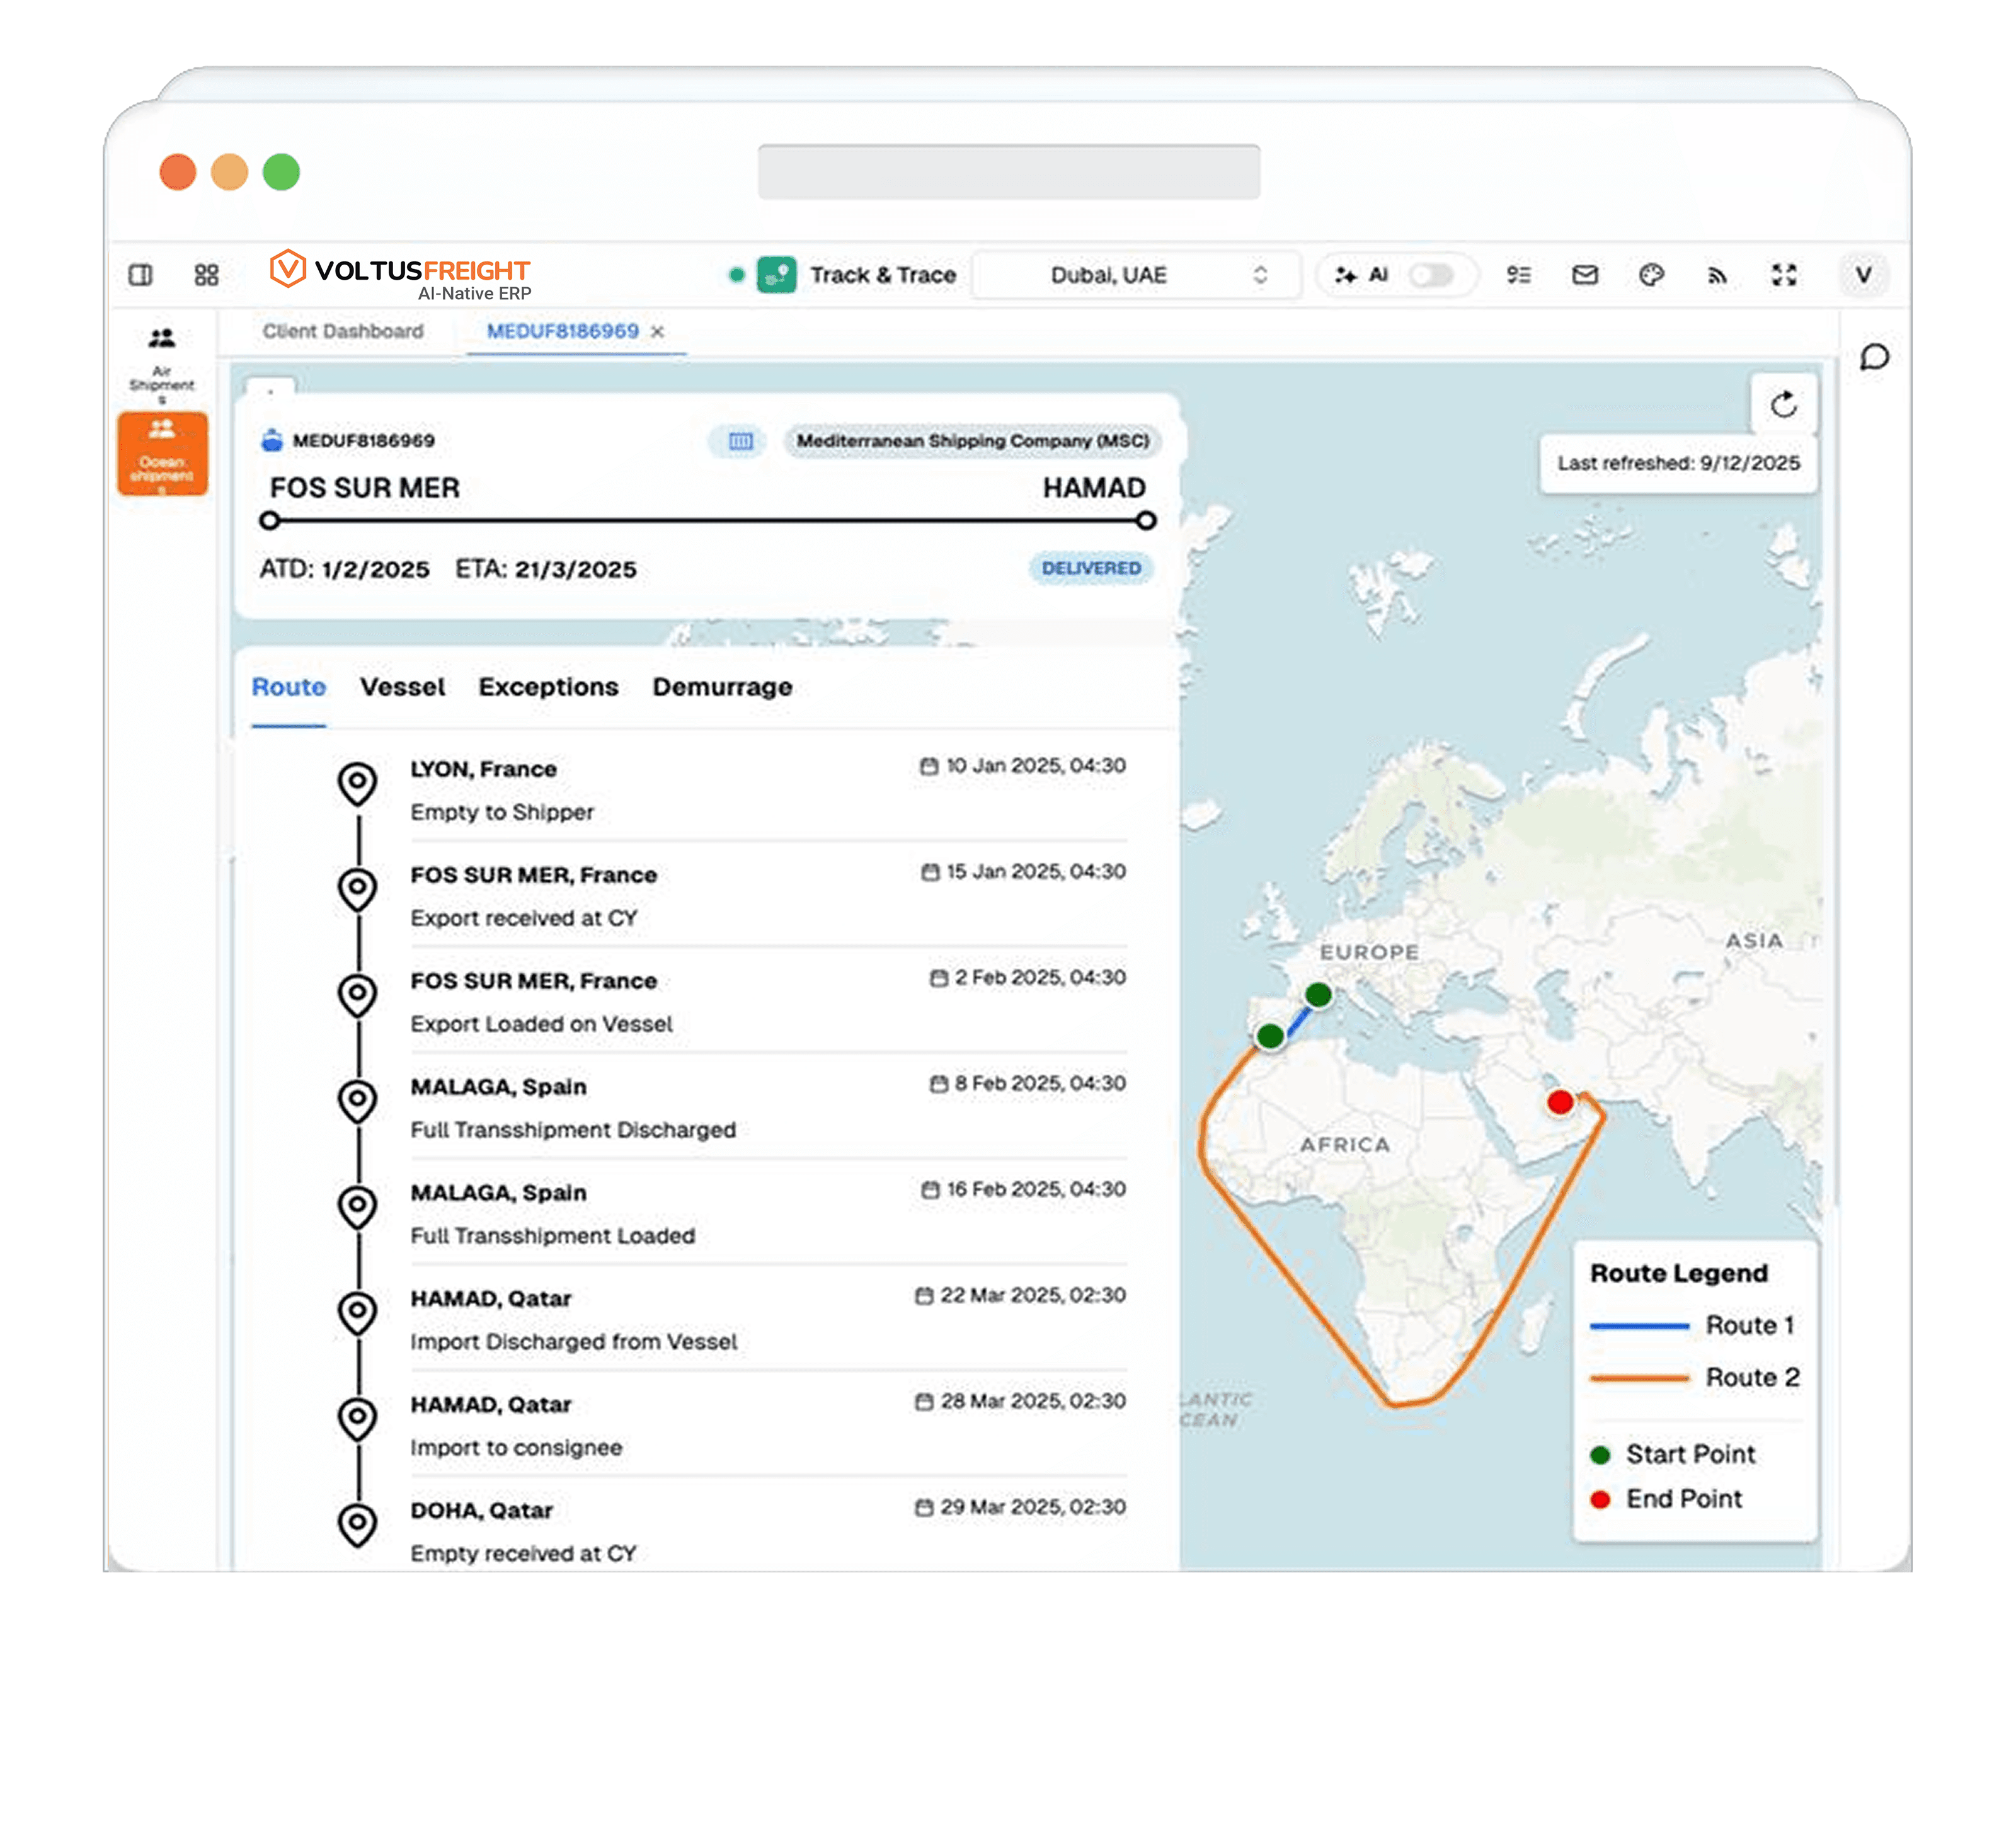Enter fullscreen with the expand icon
Screen dimensions: 2016x1842
point(1784,275)
